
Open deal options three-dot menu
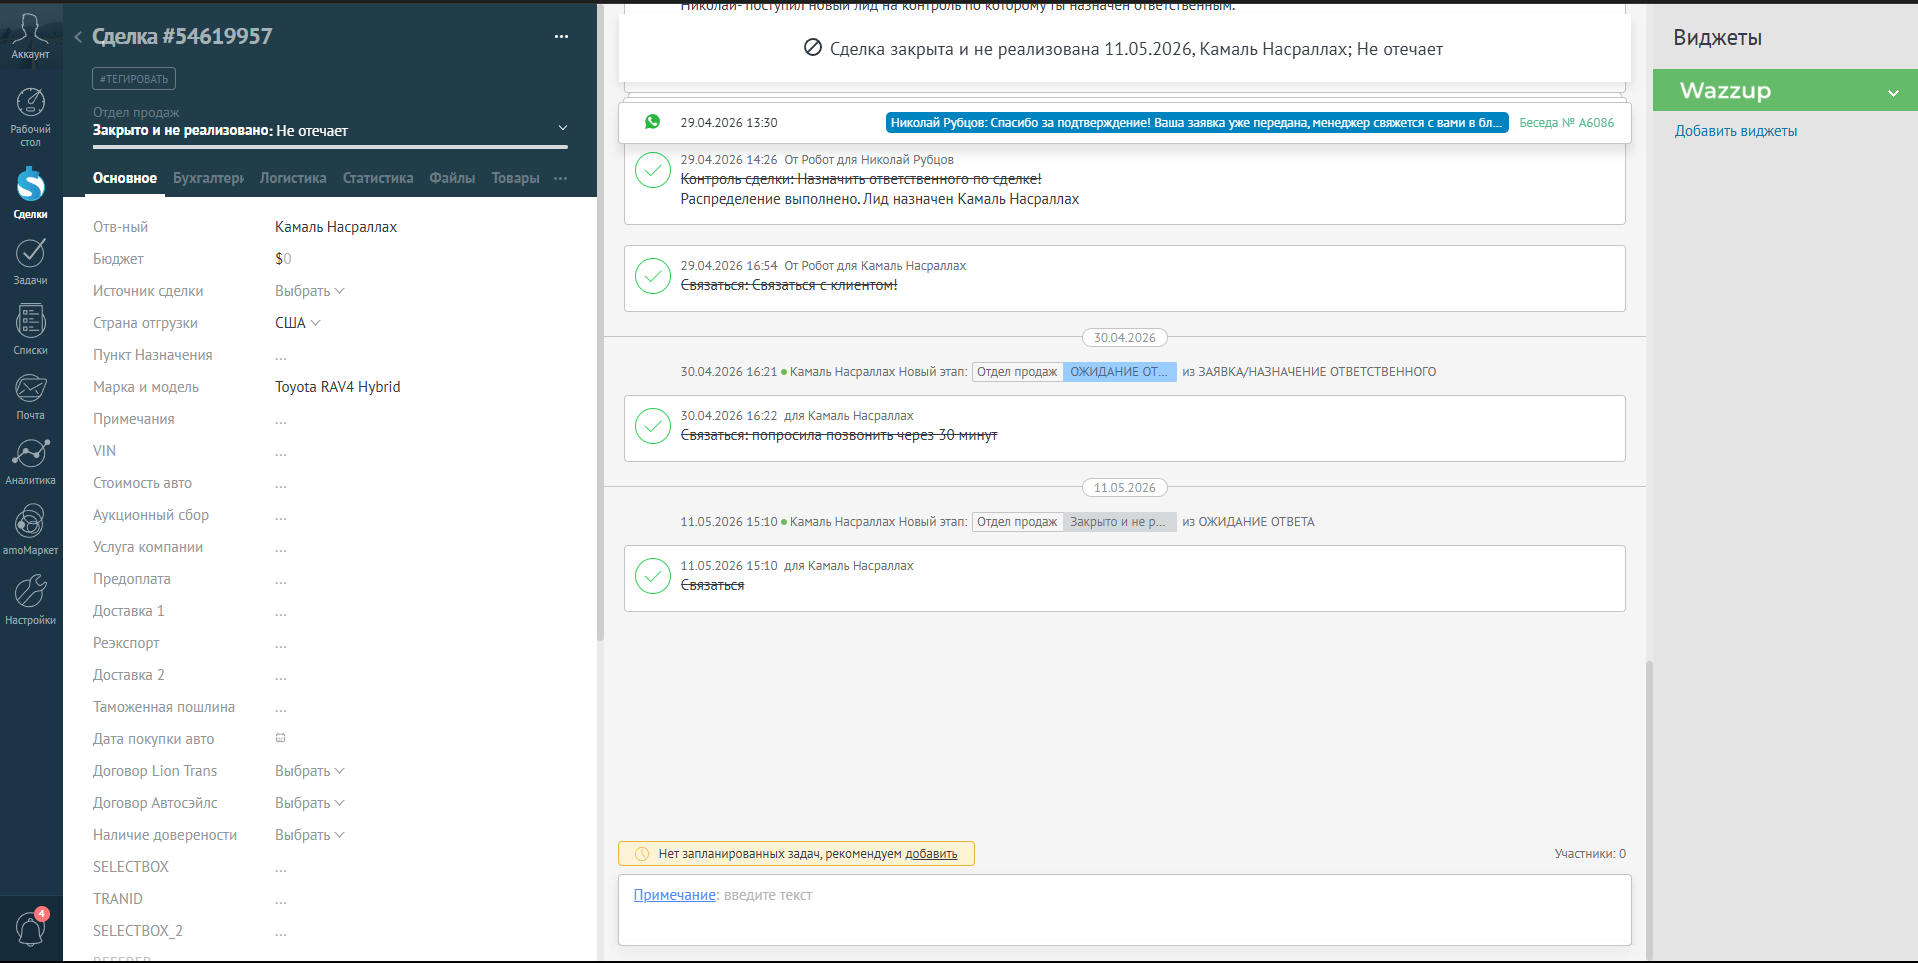tap(561, 37)
